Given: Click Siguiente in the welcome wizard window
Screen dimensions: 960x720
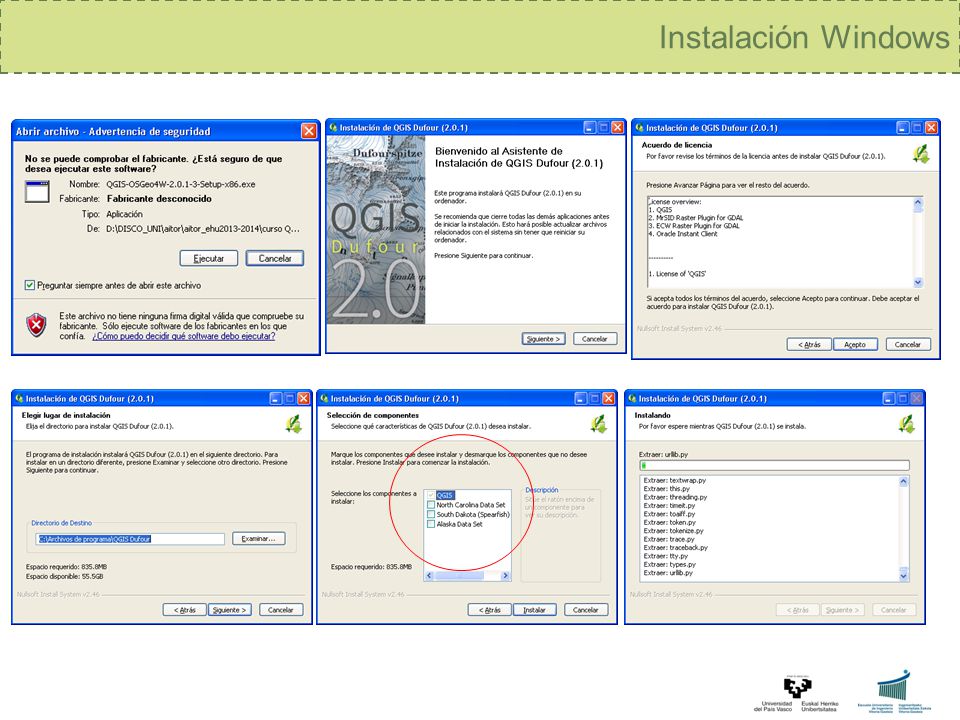Looking at the screenshot, I should click(543, 339).
